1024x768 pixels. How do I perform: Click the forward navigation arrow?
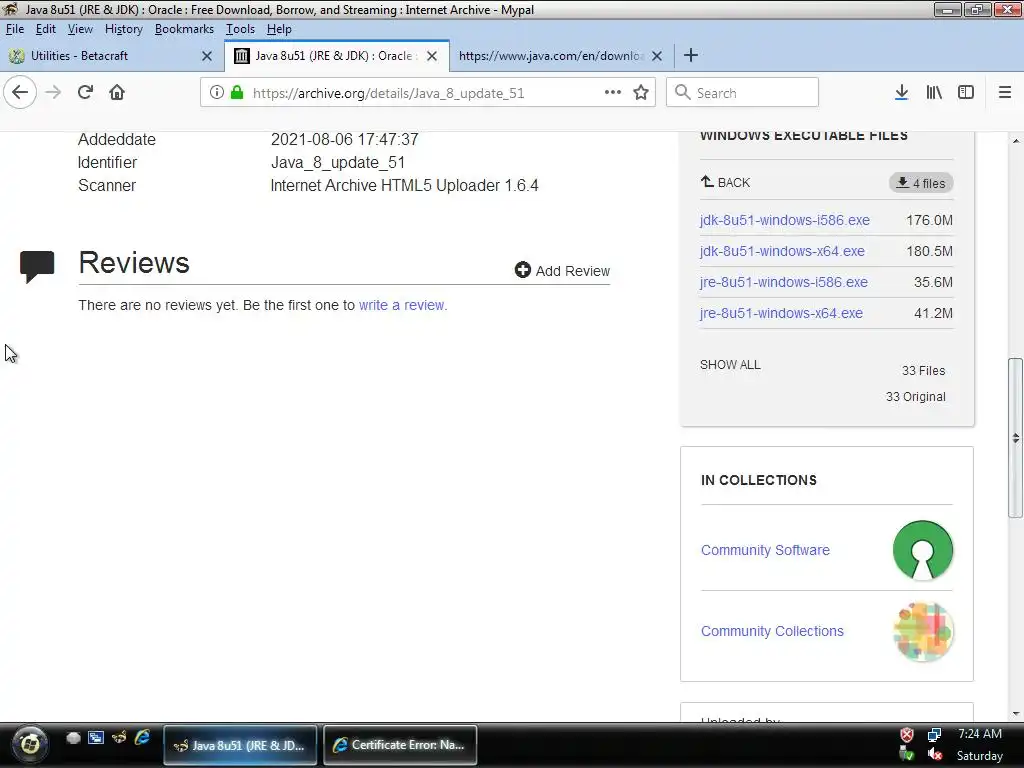click(x=53, y=92)
